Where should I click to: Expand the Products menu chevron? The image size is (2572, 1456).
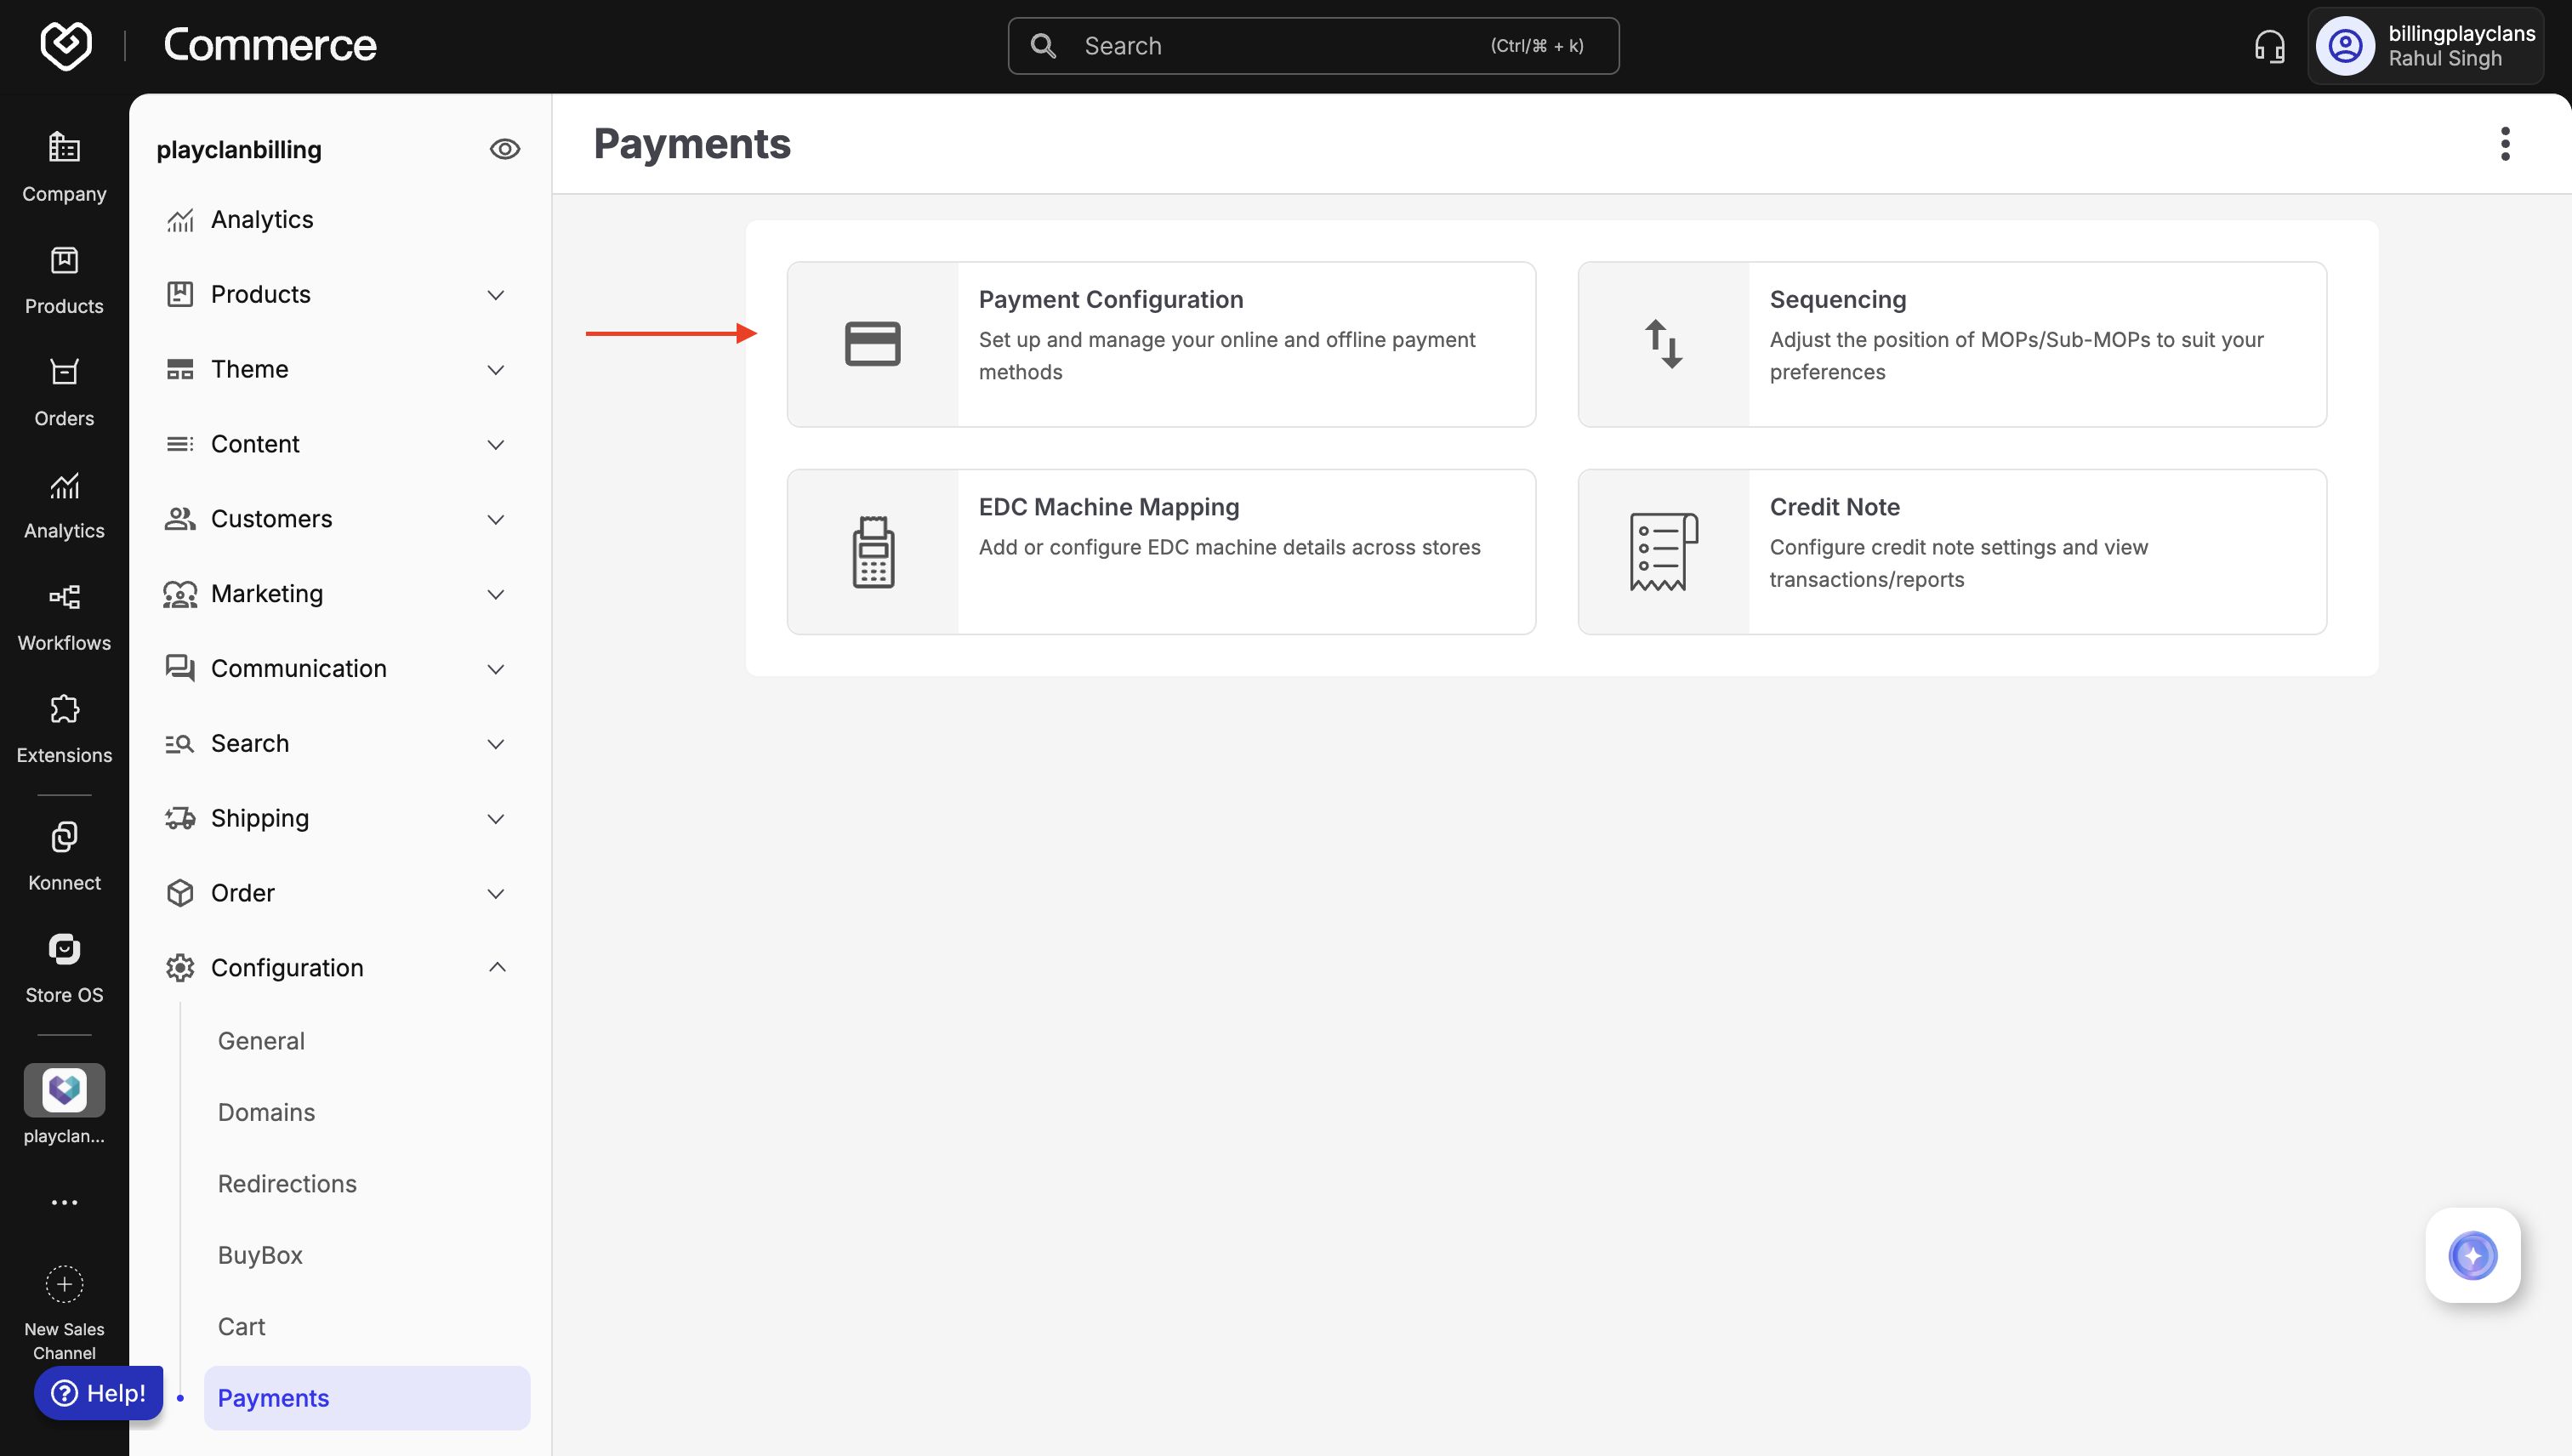coord(495,294)
